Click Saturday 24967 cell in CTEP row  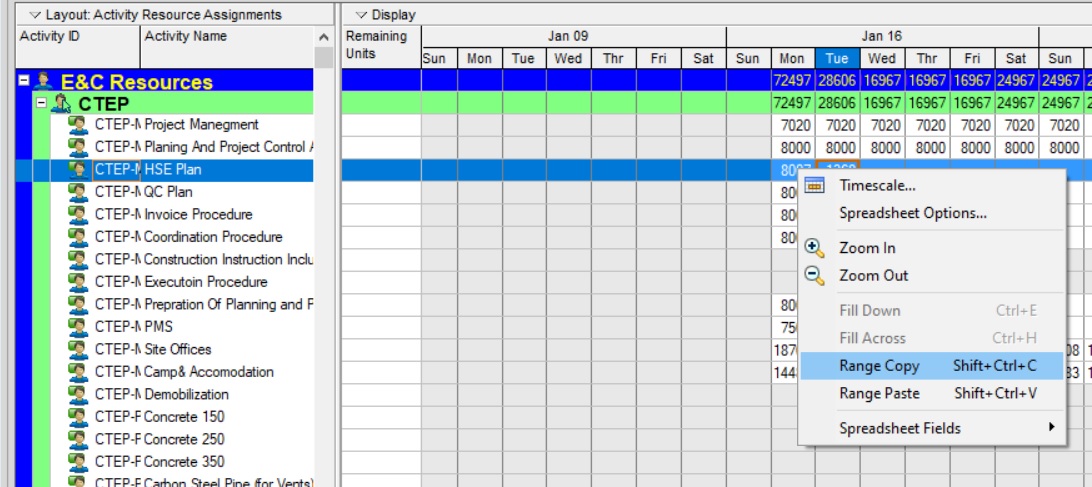click(x=1016, y=103)
